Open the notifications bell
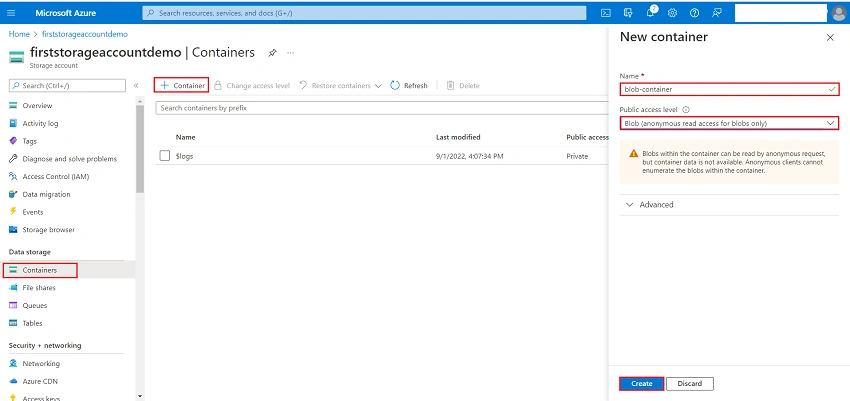 (651, 13)
